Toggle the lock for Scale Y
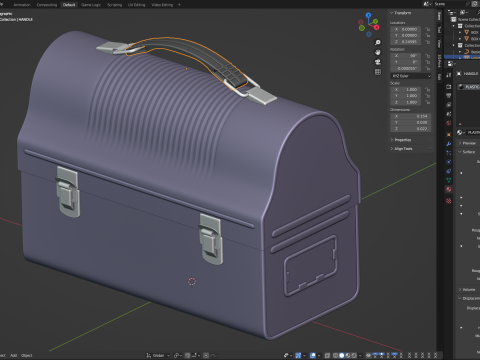Screen dimensions: 480x360 pyautogui.click(x=428, y=96)
